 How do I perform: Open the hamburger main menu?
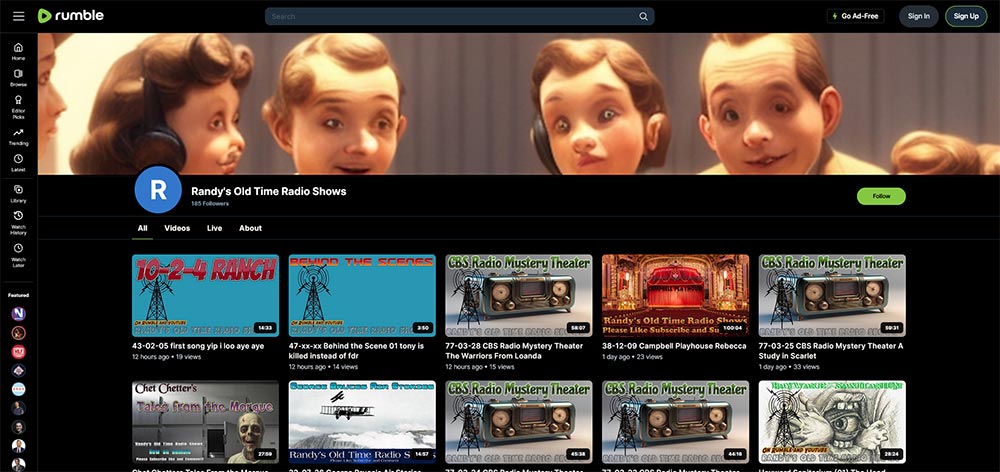[x=18, y=16]
